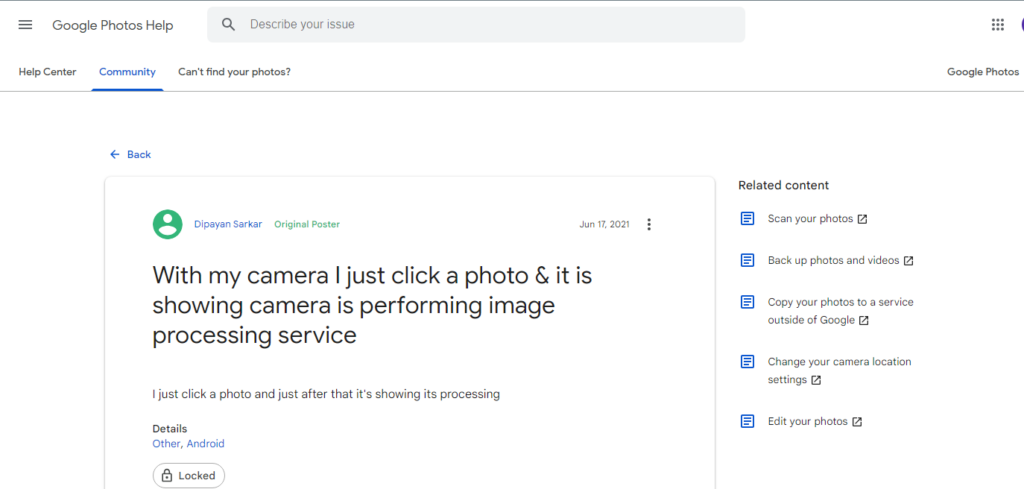1024x489 pixels.
Task: Open the post's three-dot options menu
Action: point(648,224)
